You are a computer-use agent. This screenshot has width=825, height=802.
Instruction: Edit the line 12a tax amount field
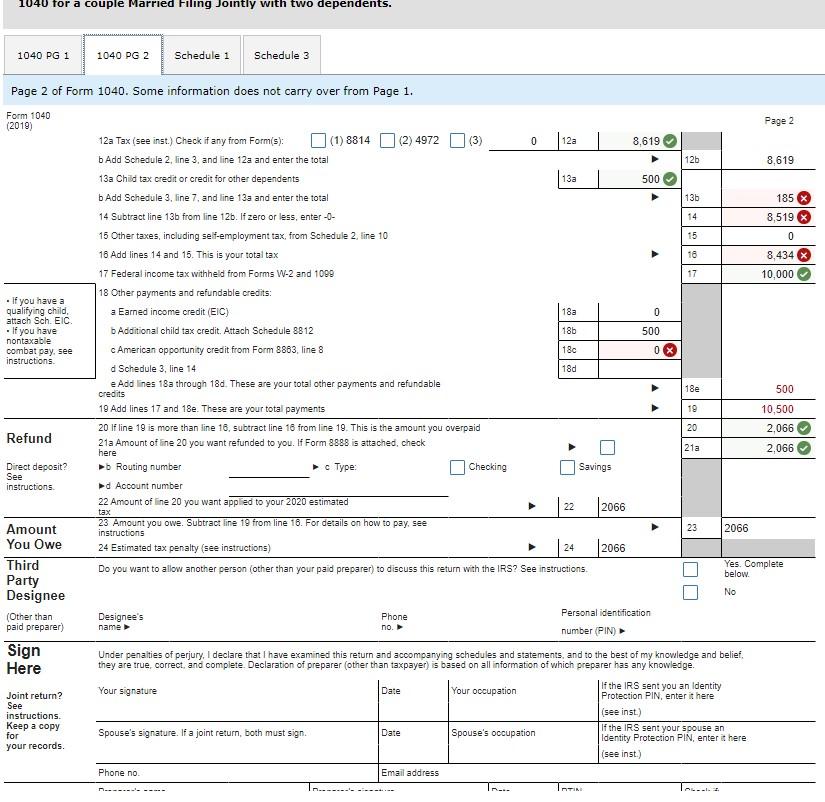[639, 141]
